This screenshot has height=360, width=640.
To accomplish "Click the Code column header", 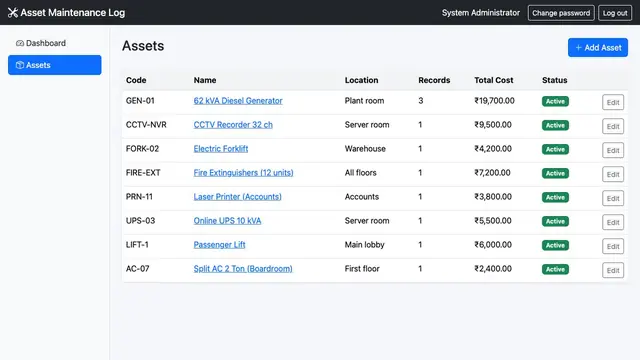I will point(136,80).
